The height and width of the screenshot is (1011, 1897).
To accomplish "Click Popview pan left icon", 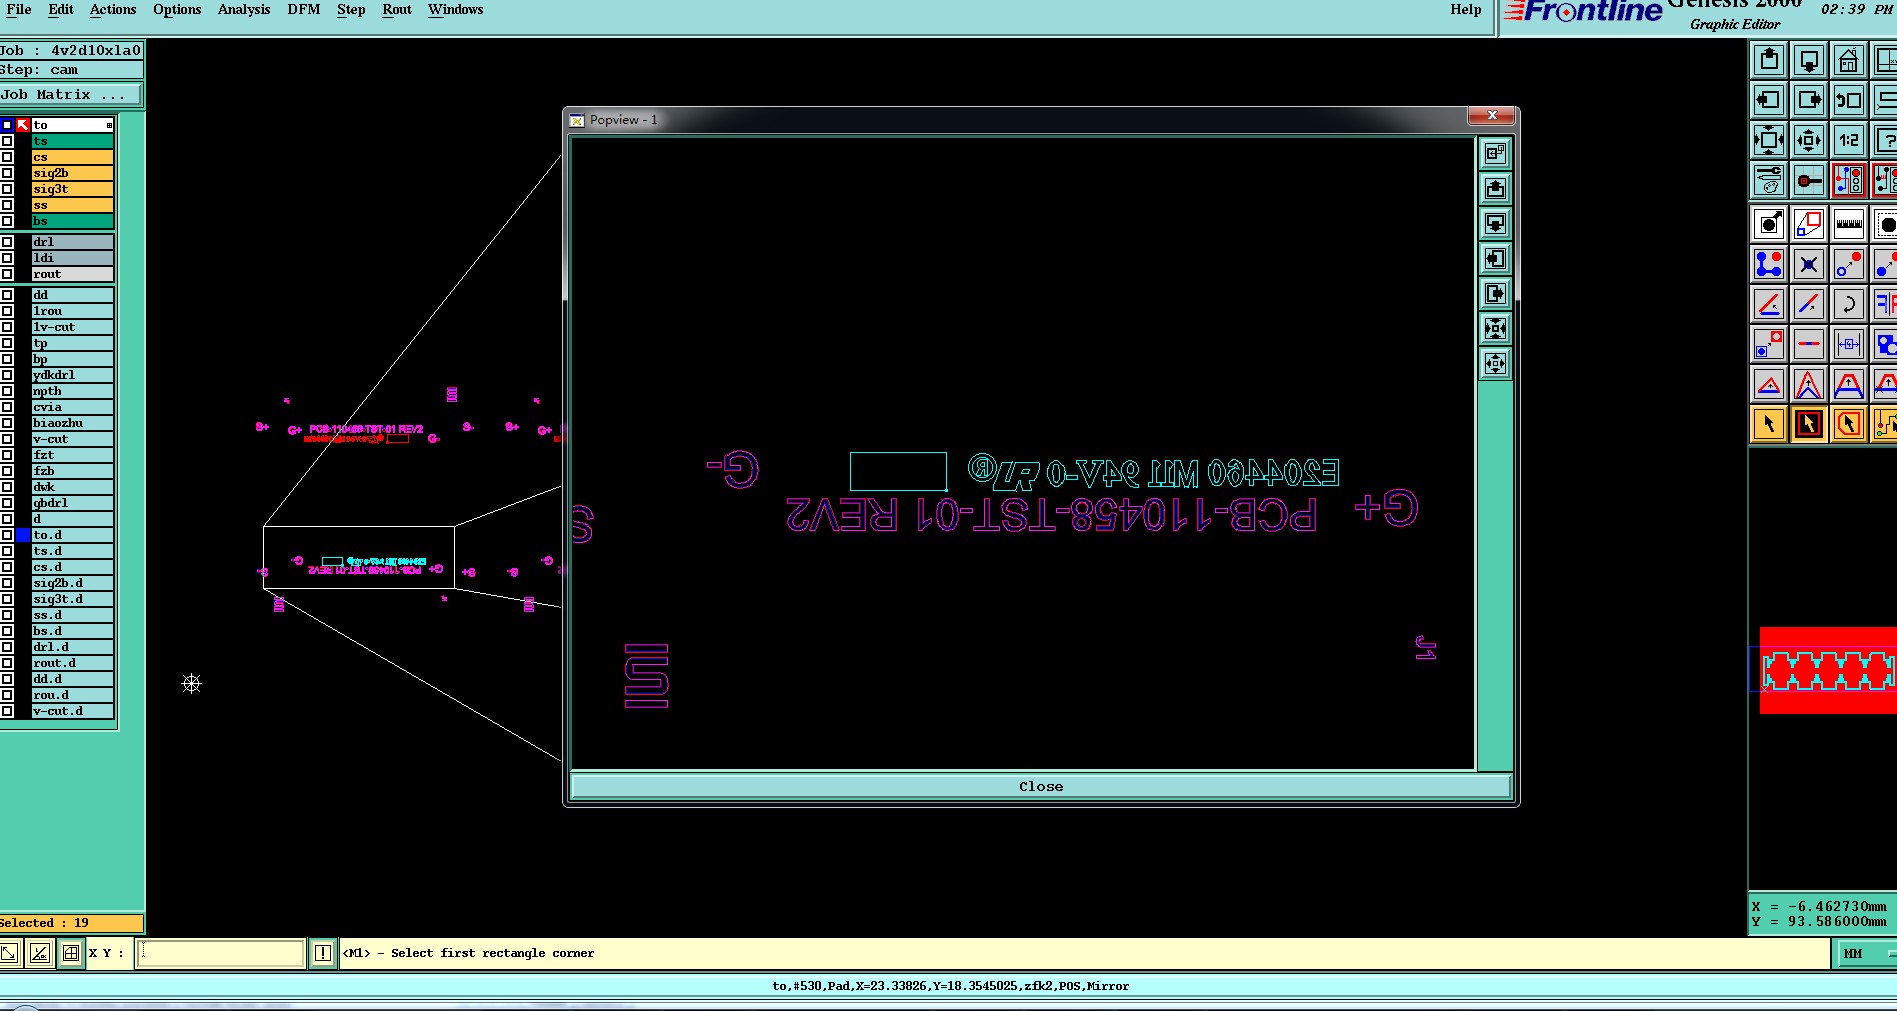I will pos(1495,258).
